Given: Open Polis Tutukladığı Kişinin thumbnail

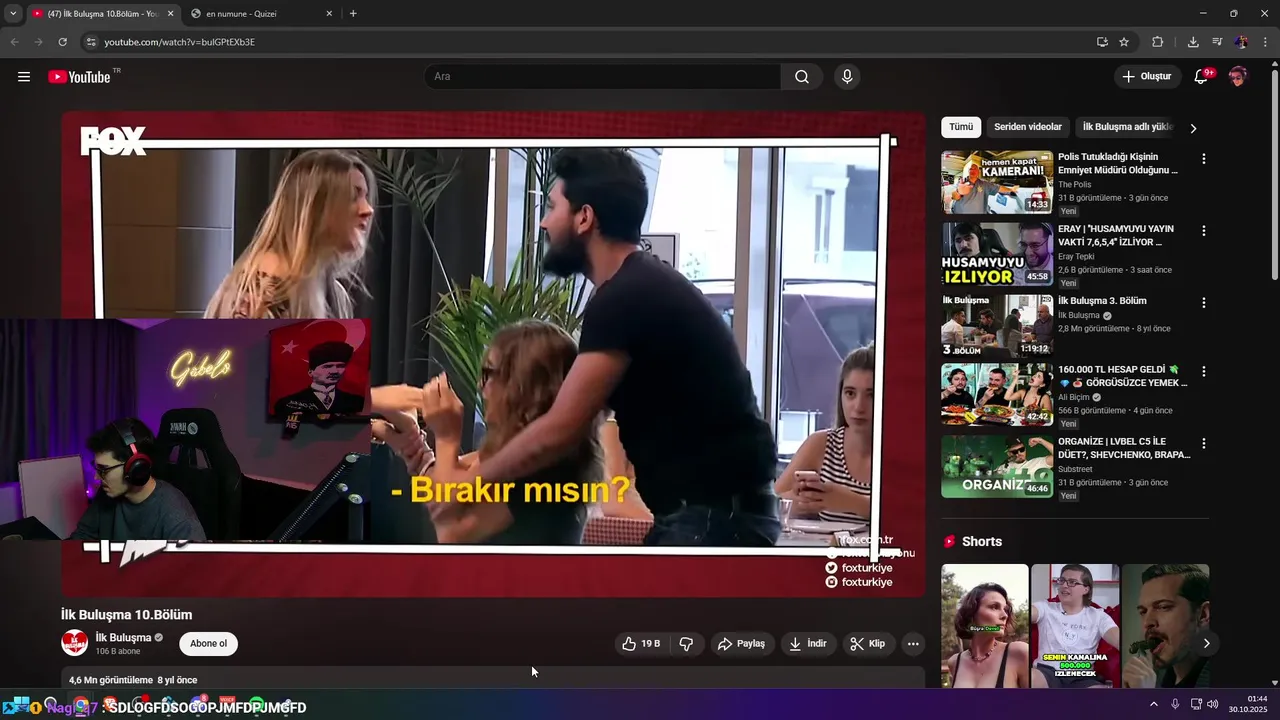Looking at the screenshot, I should tap(996, 182).
